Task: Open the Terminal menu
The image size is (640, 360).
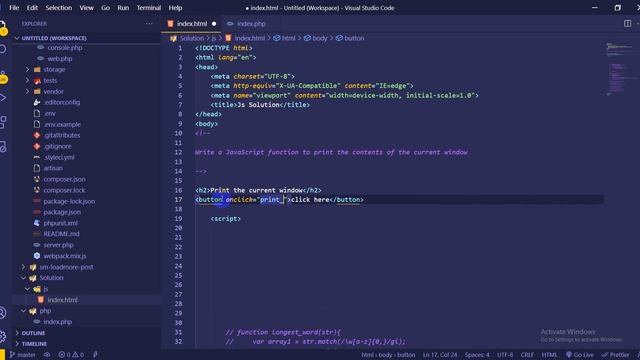Action: point(149,8)
